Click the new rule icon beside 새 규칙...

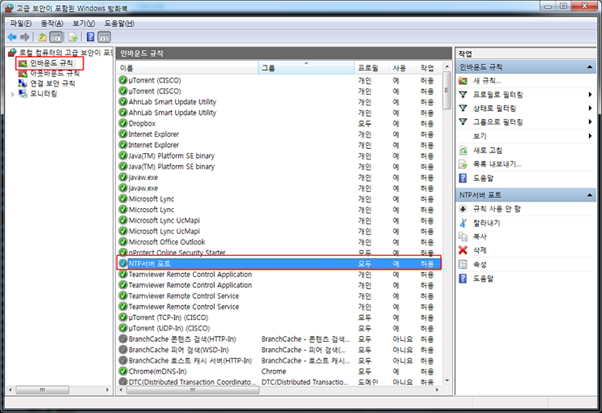pos(463,81)
